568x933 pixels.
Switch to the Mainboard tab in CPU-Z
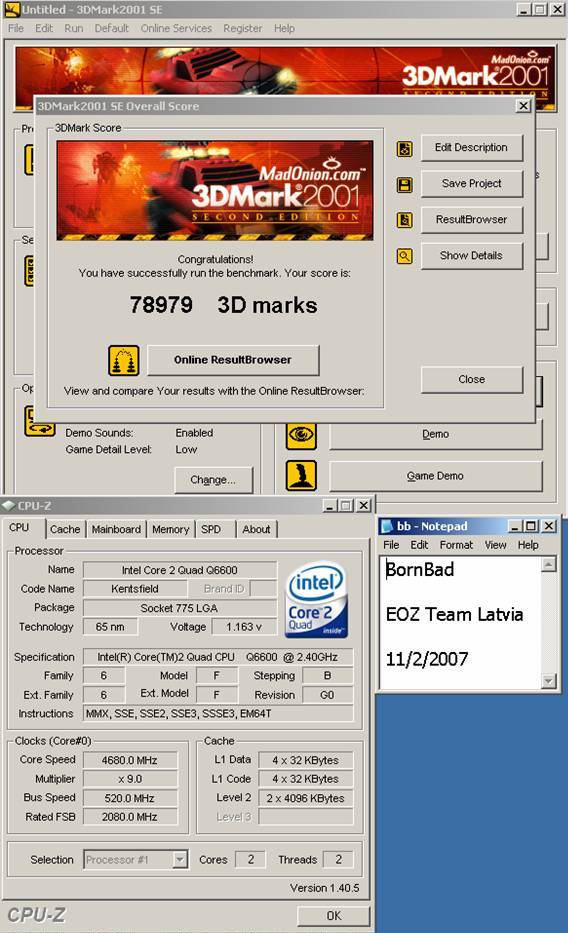(116, 529)
